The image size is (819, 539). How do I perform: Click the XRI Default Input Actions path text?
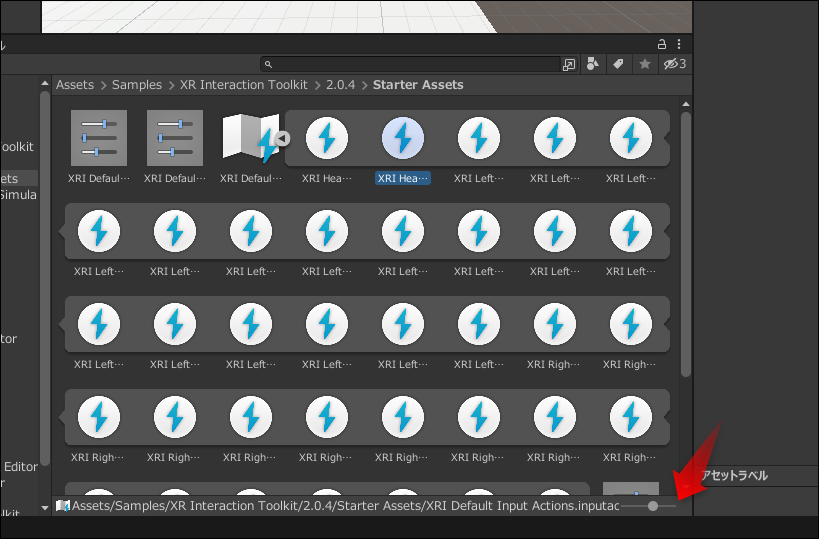point(345,506)
